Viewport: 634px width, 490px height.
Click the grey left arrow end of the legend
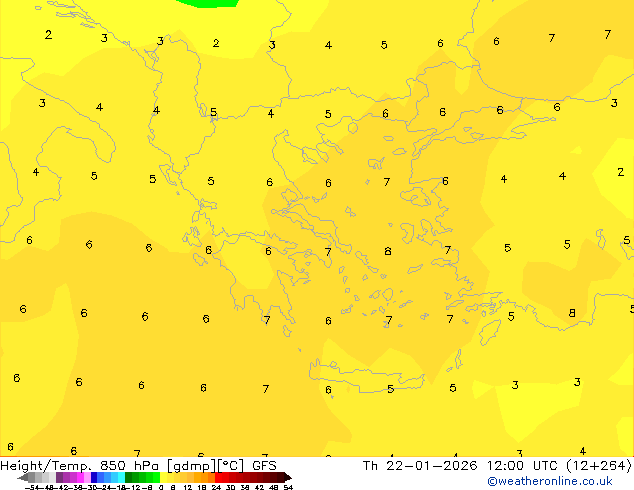point(23,477)
